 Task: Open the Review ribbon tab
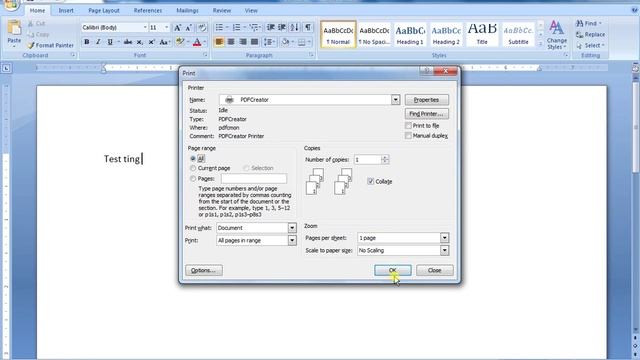point(222,10)
